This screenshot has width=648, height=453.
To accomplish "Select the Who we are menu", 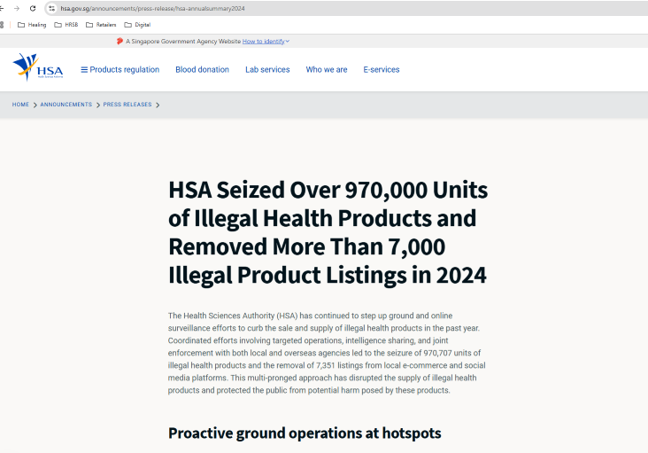I will coord(326,70).
